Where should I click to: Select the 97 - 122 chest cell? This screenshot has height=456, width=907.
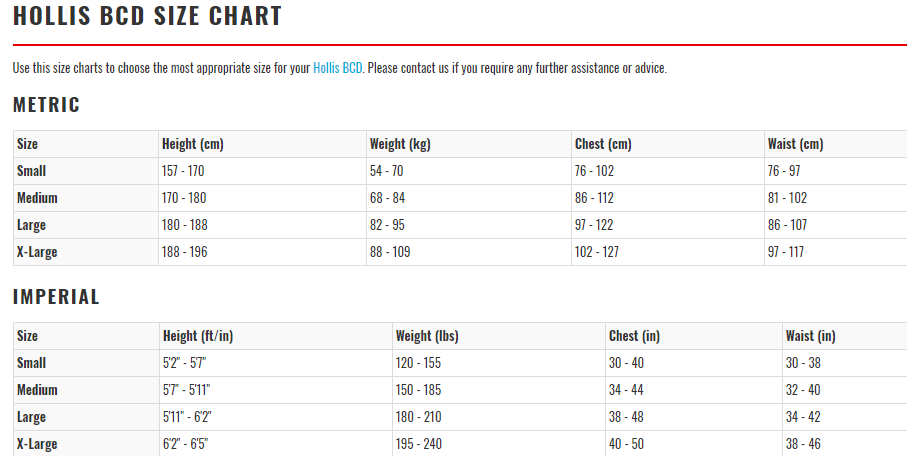tap(596, 225)
